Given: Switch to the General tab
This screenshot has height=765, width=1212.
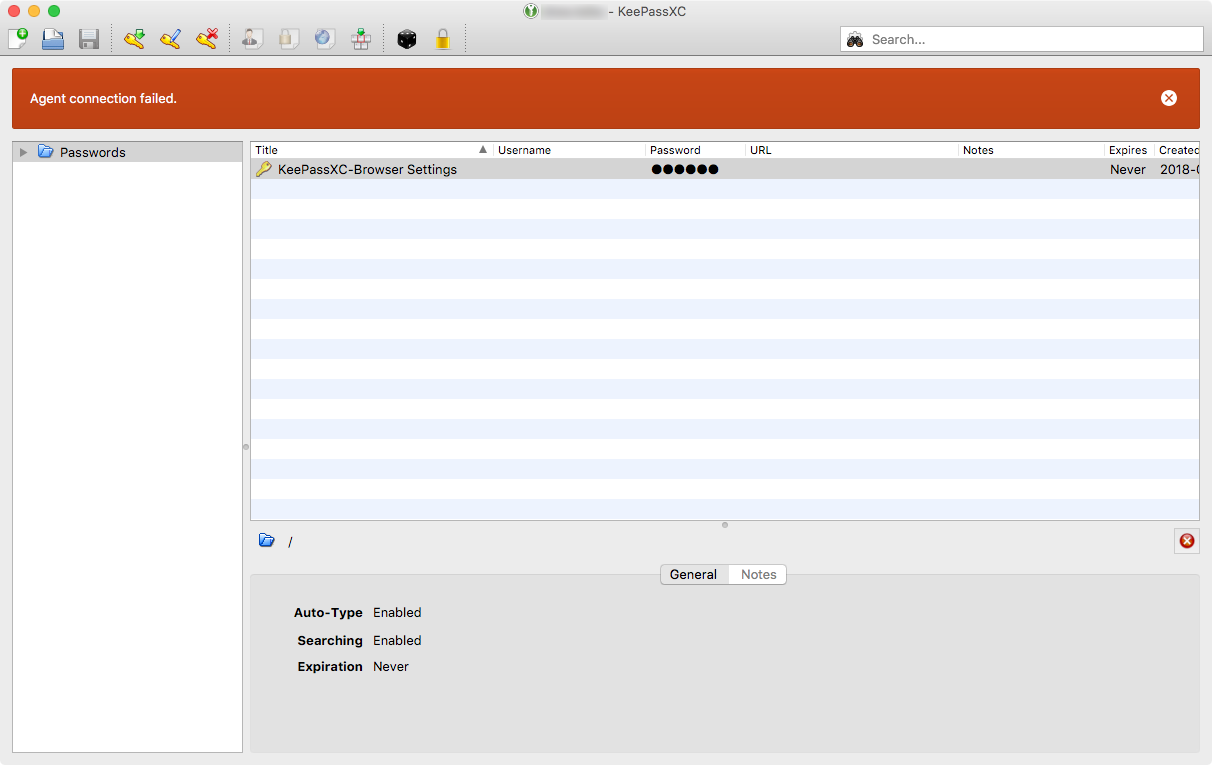Looking at the screenshot, I should pyautogui.click(x=693, y=574).
